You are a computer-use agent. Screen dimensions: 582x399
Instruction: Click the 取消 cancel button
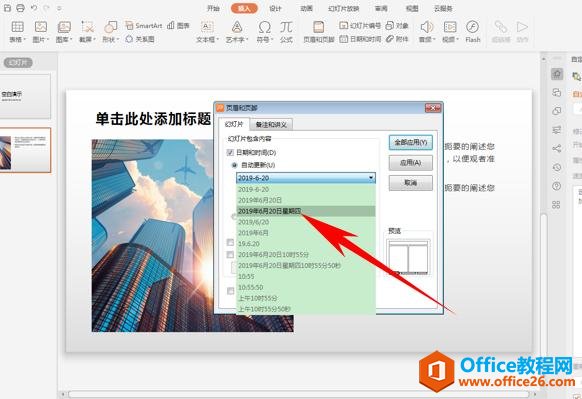tap(411, 183)
